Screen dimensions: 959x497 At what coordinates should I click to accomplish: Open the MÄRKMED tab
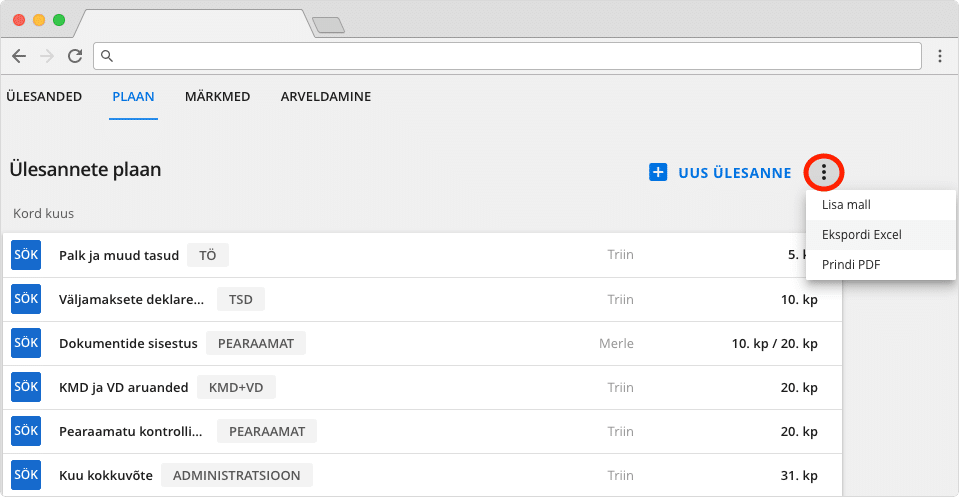point(218,97)
